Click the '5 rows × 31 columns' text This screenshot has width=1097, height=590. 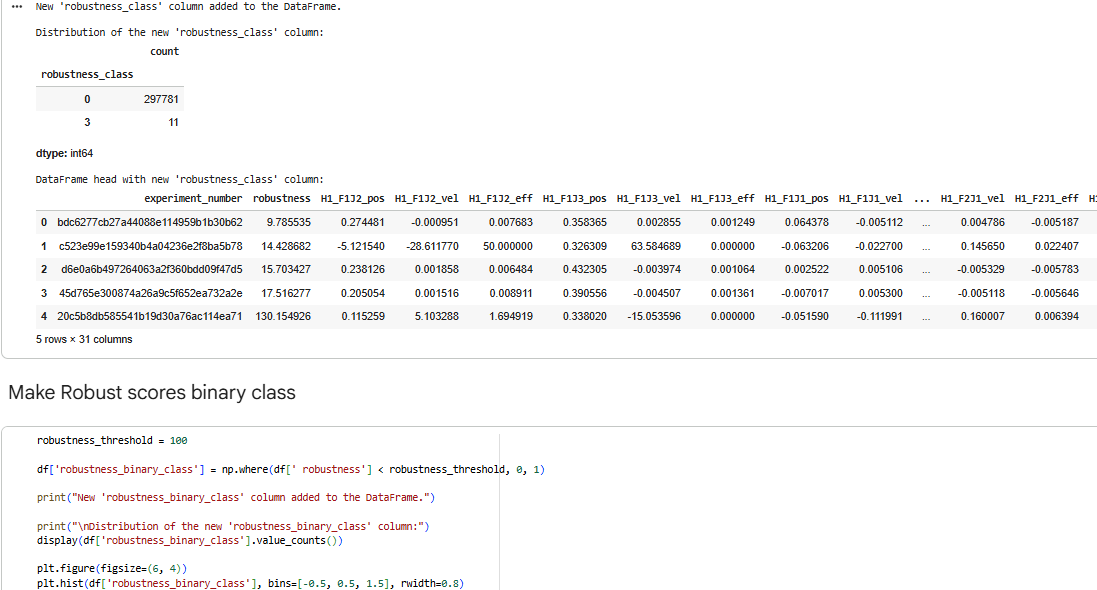click(84, 339)
